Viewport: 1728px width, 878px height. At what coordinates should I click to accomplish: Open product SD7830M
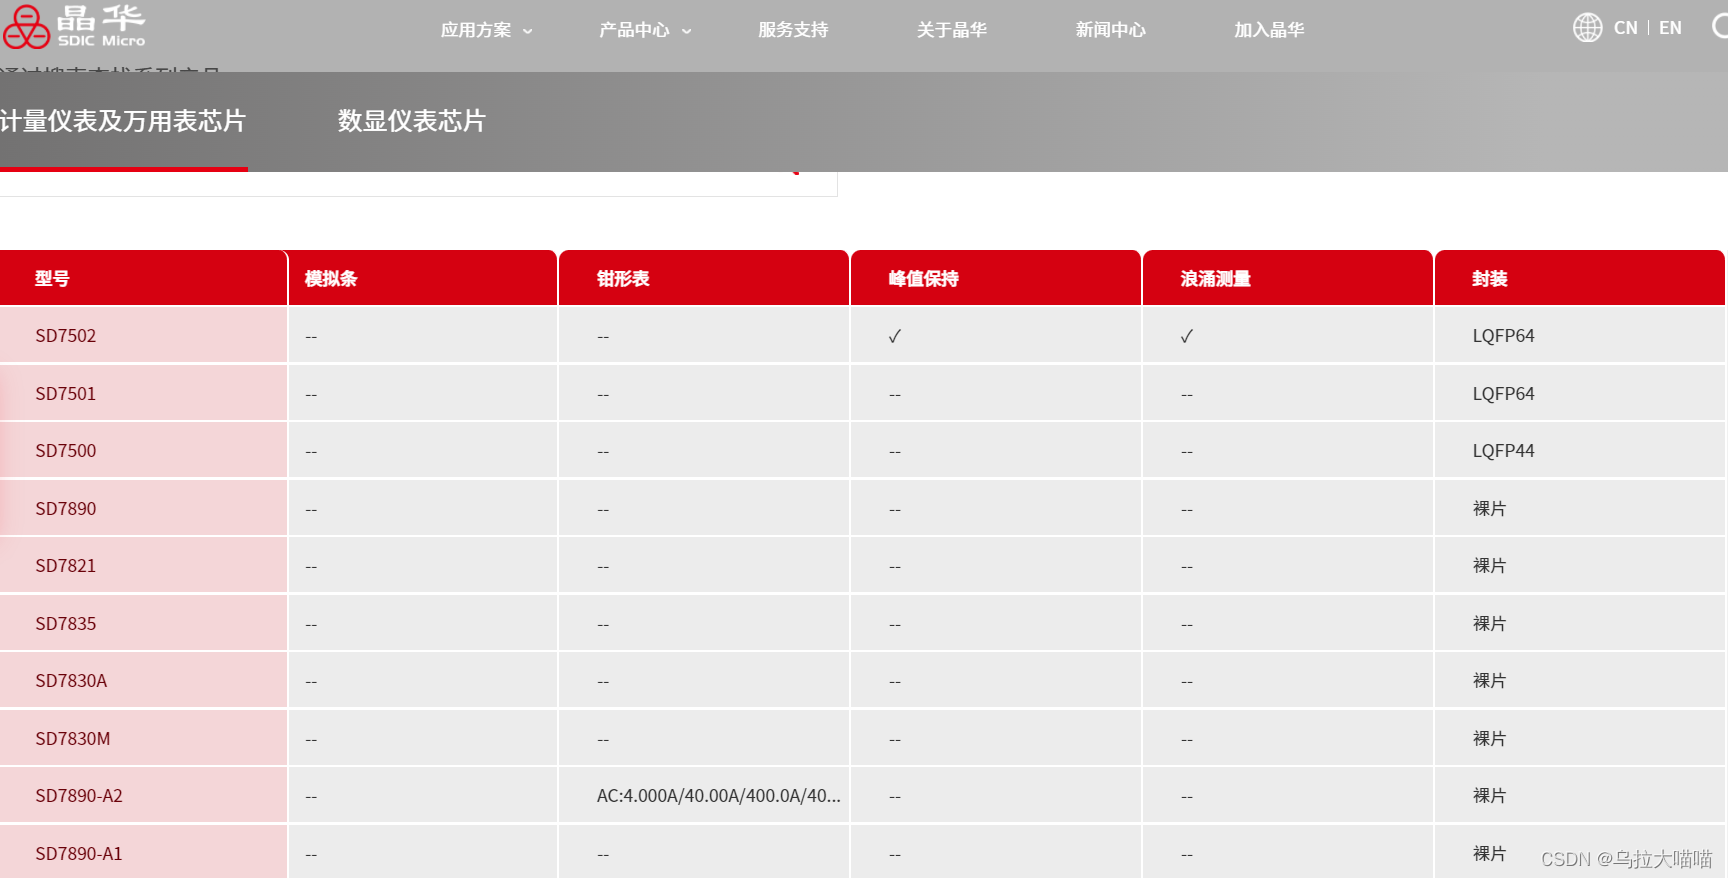[73, 739]
